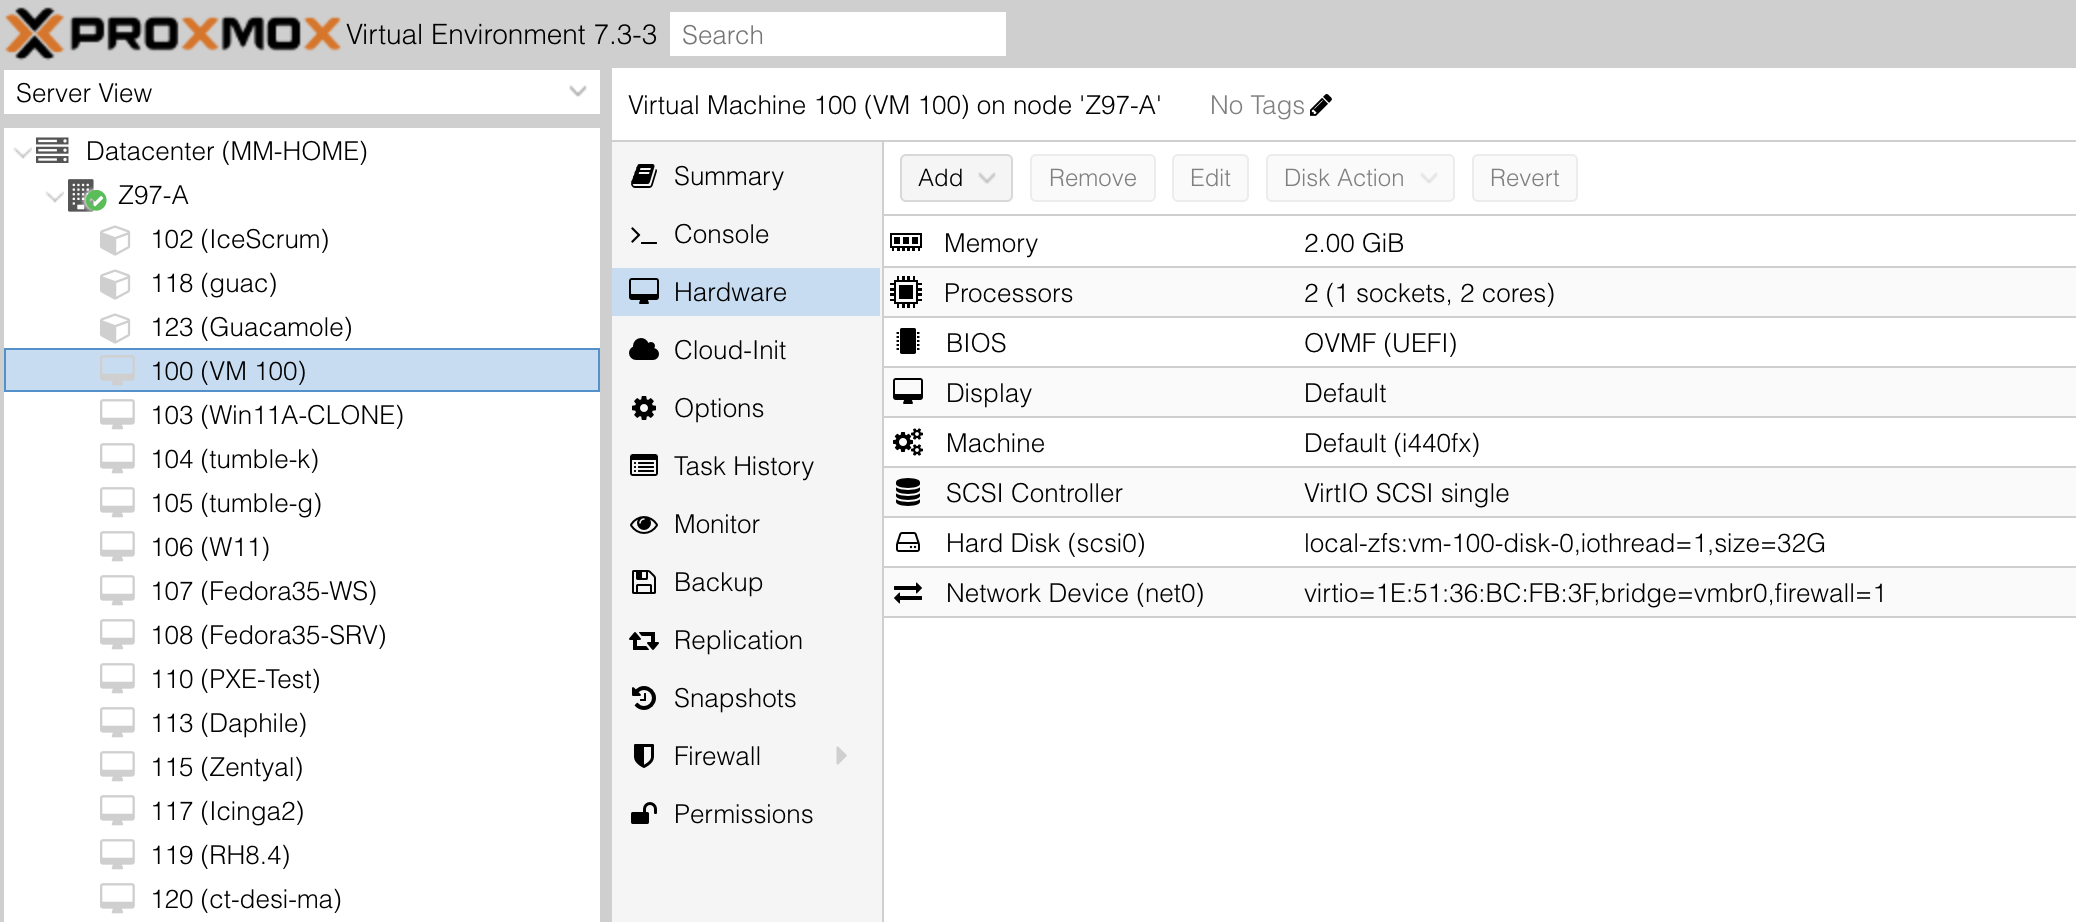
Task: Expand the Firewall submenu arrow
Action: pos(841,756)
